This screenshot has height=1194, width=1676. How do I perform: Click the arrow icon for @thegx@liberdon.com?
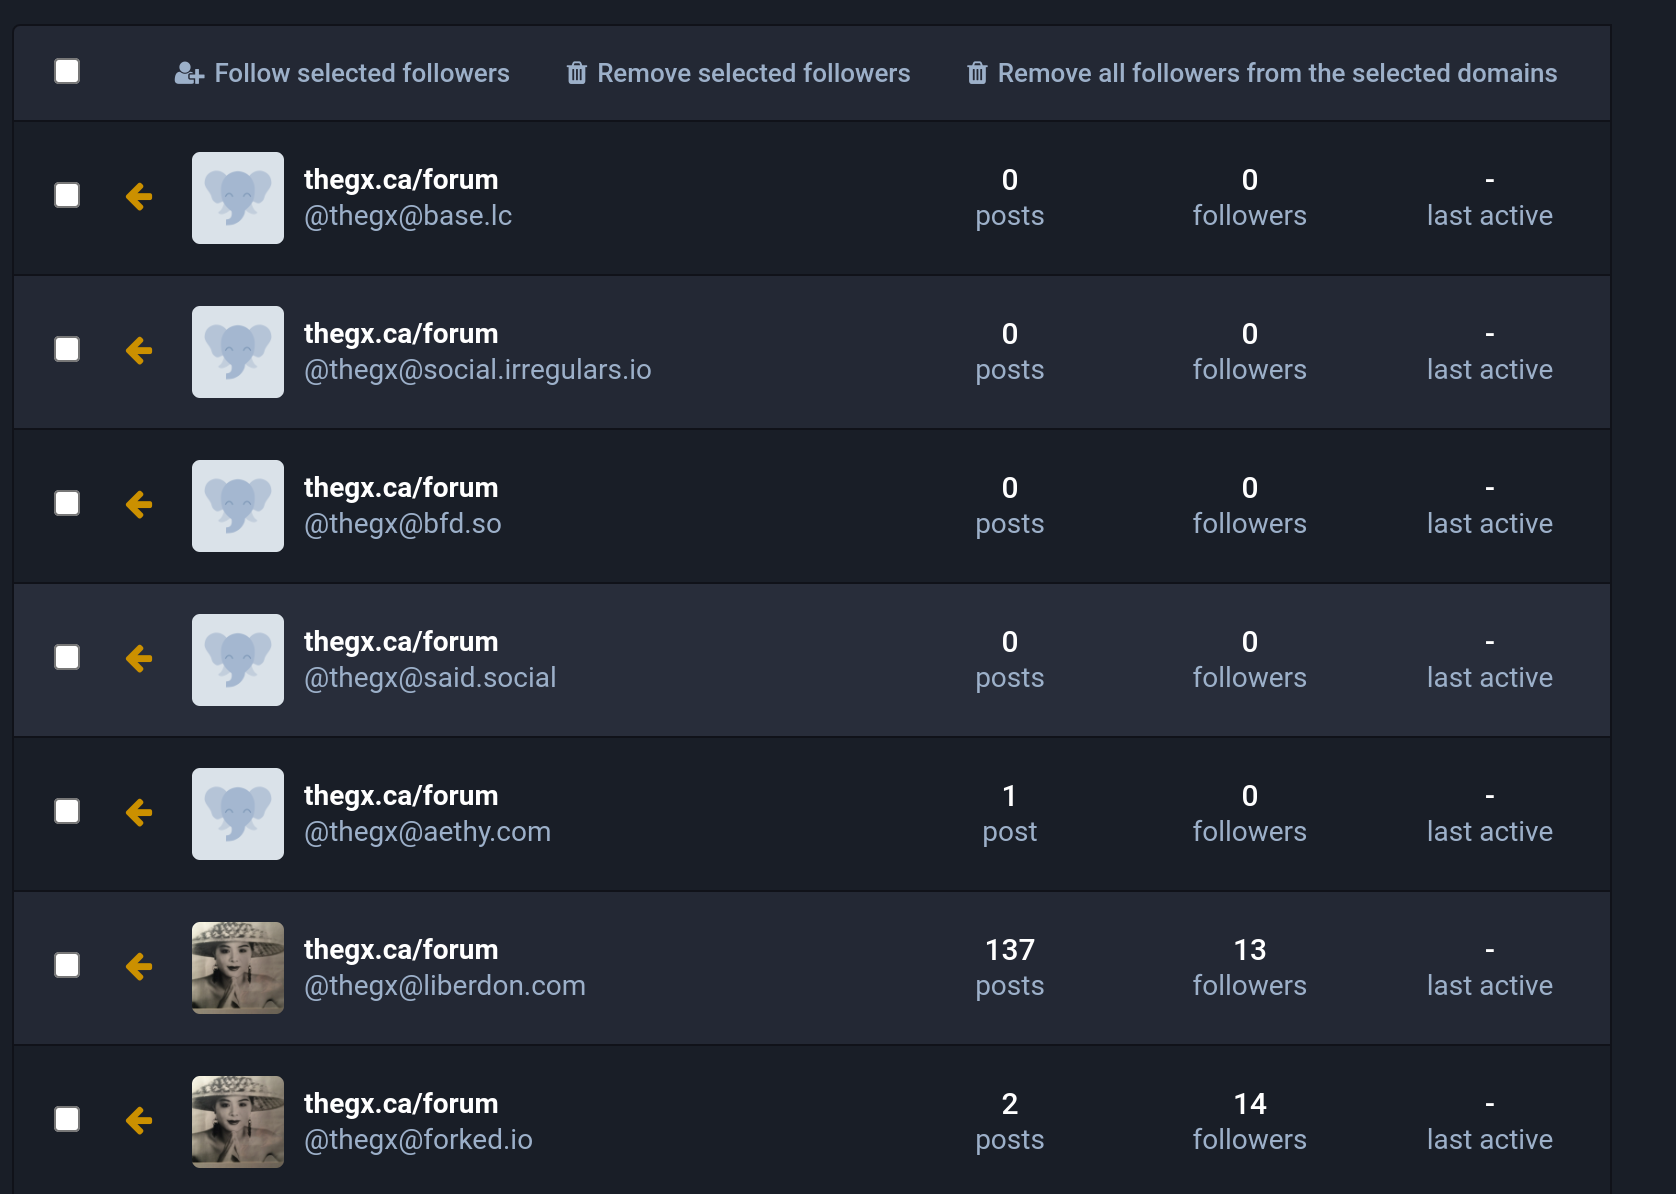(x=139, y=967)
